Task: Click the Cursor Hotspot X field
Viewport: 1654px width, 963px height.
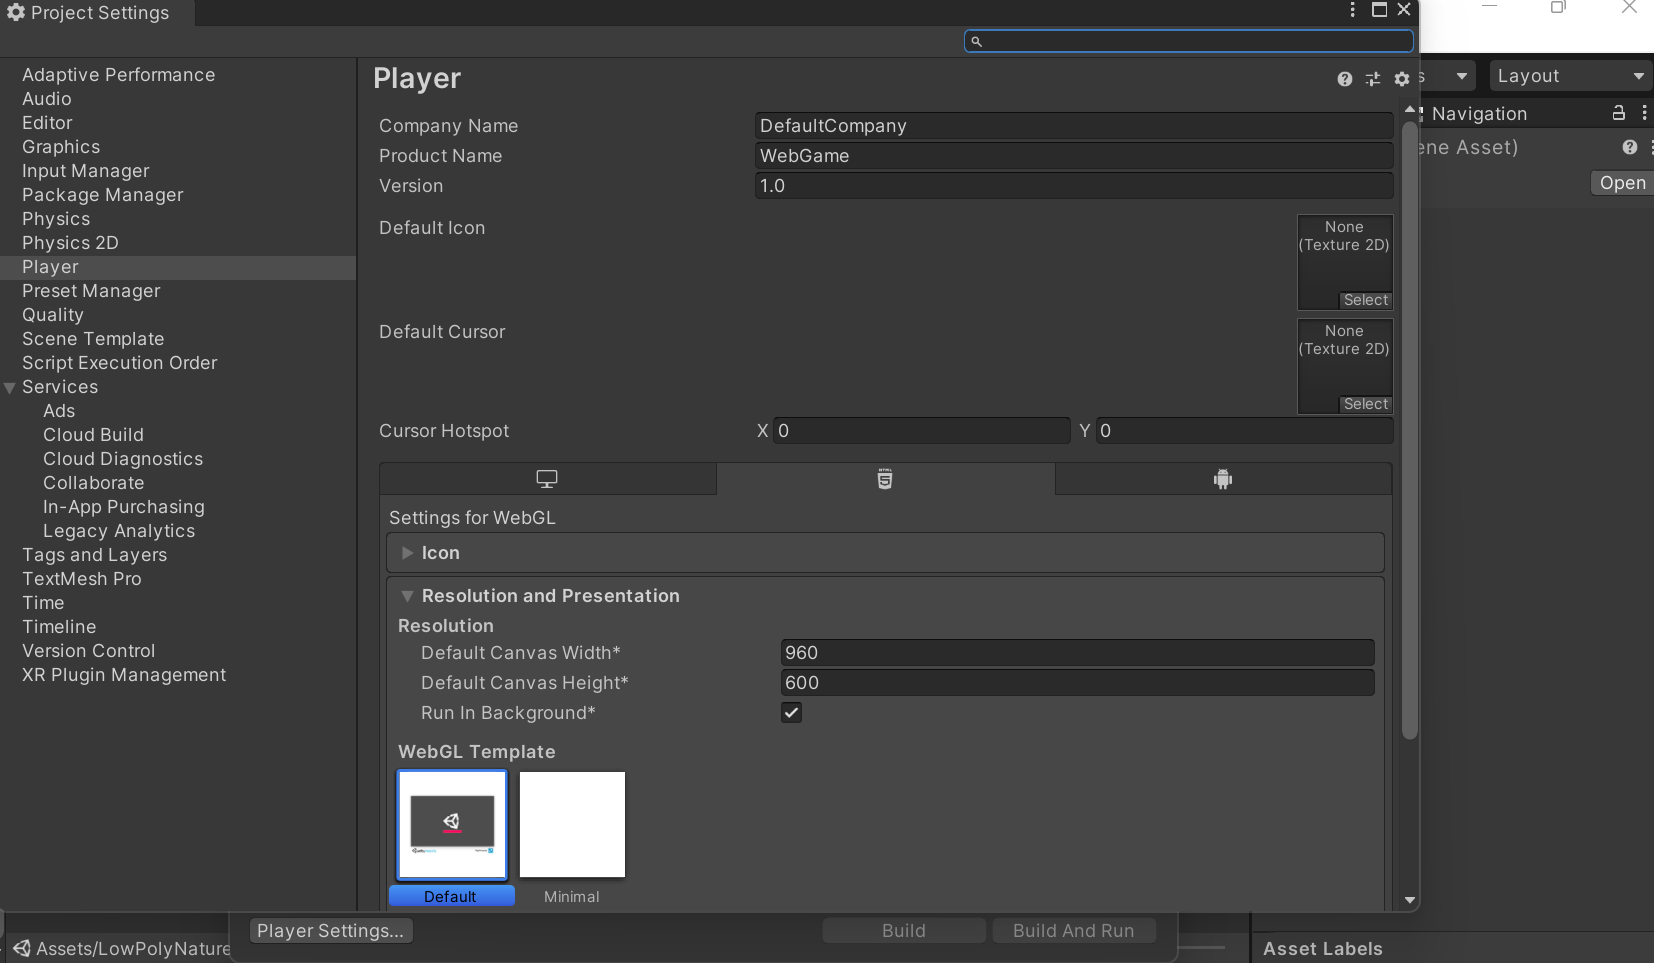Action: 921,431
